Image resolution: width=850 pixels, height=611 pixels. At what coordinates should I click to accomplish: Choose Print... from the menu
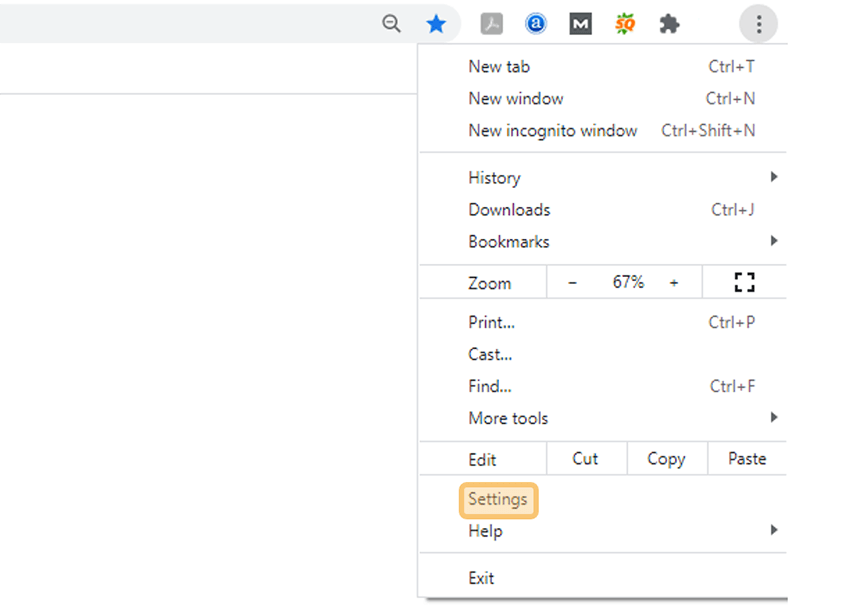click(603, 322)
